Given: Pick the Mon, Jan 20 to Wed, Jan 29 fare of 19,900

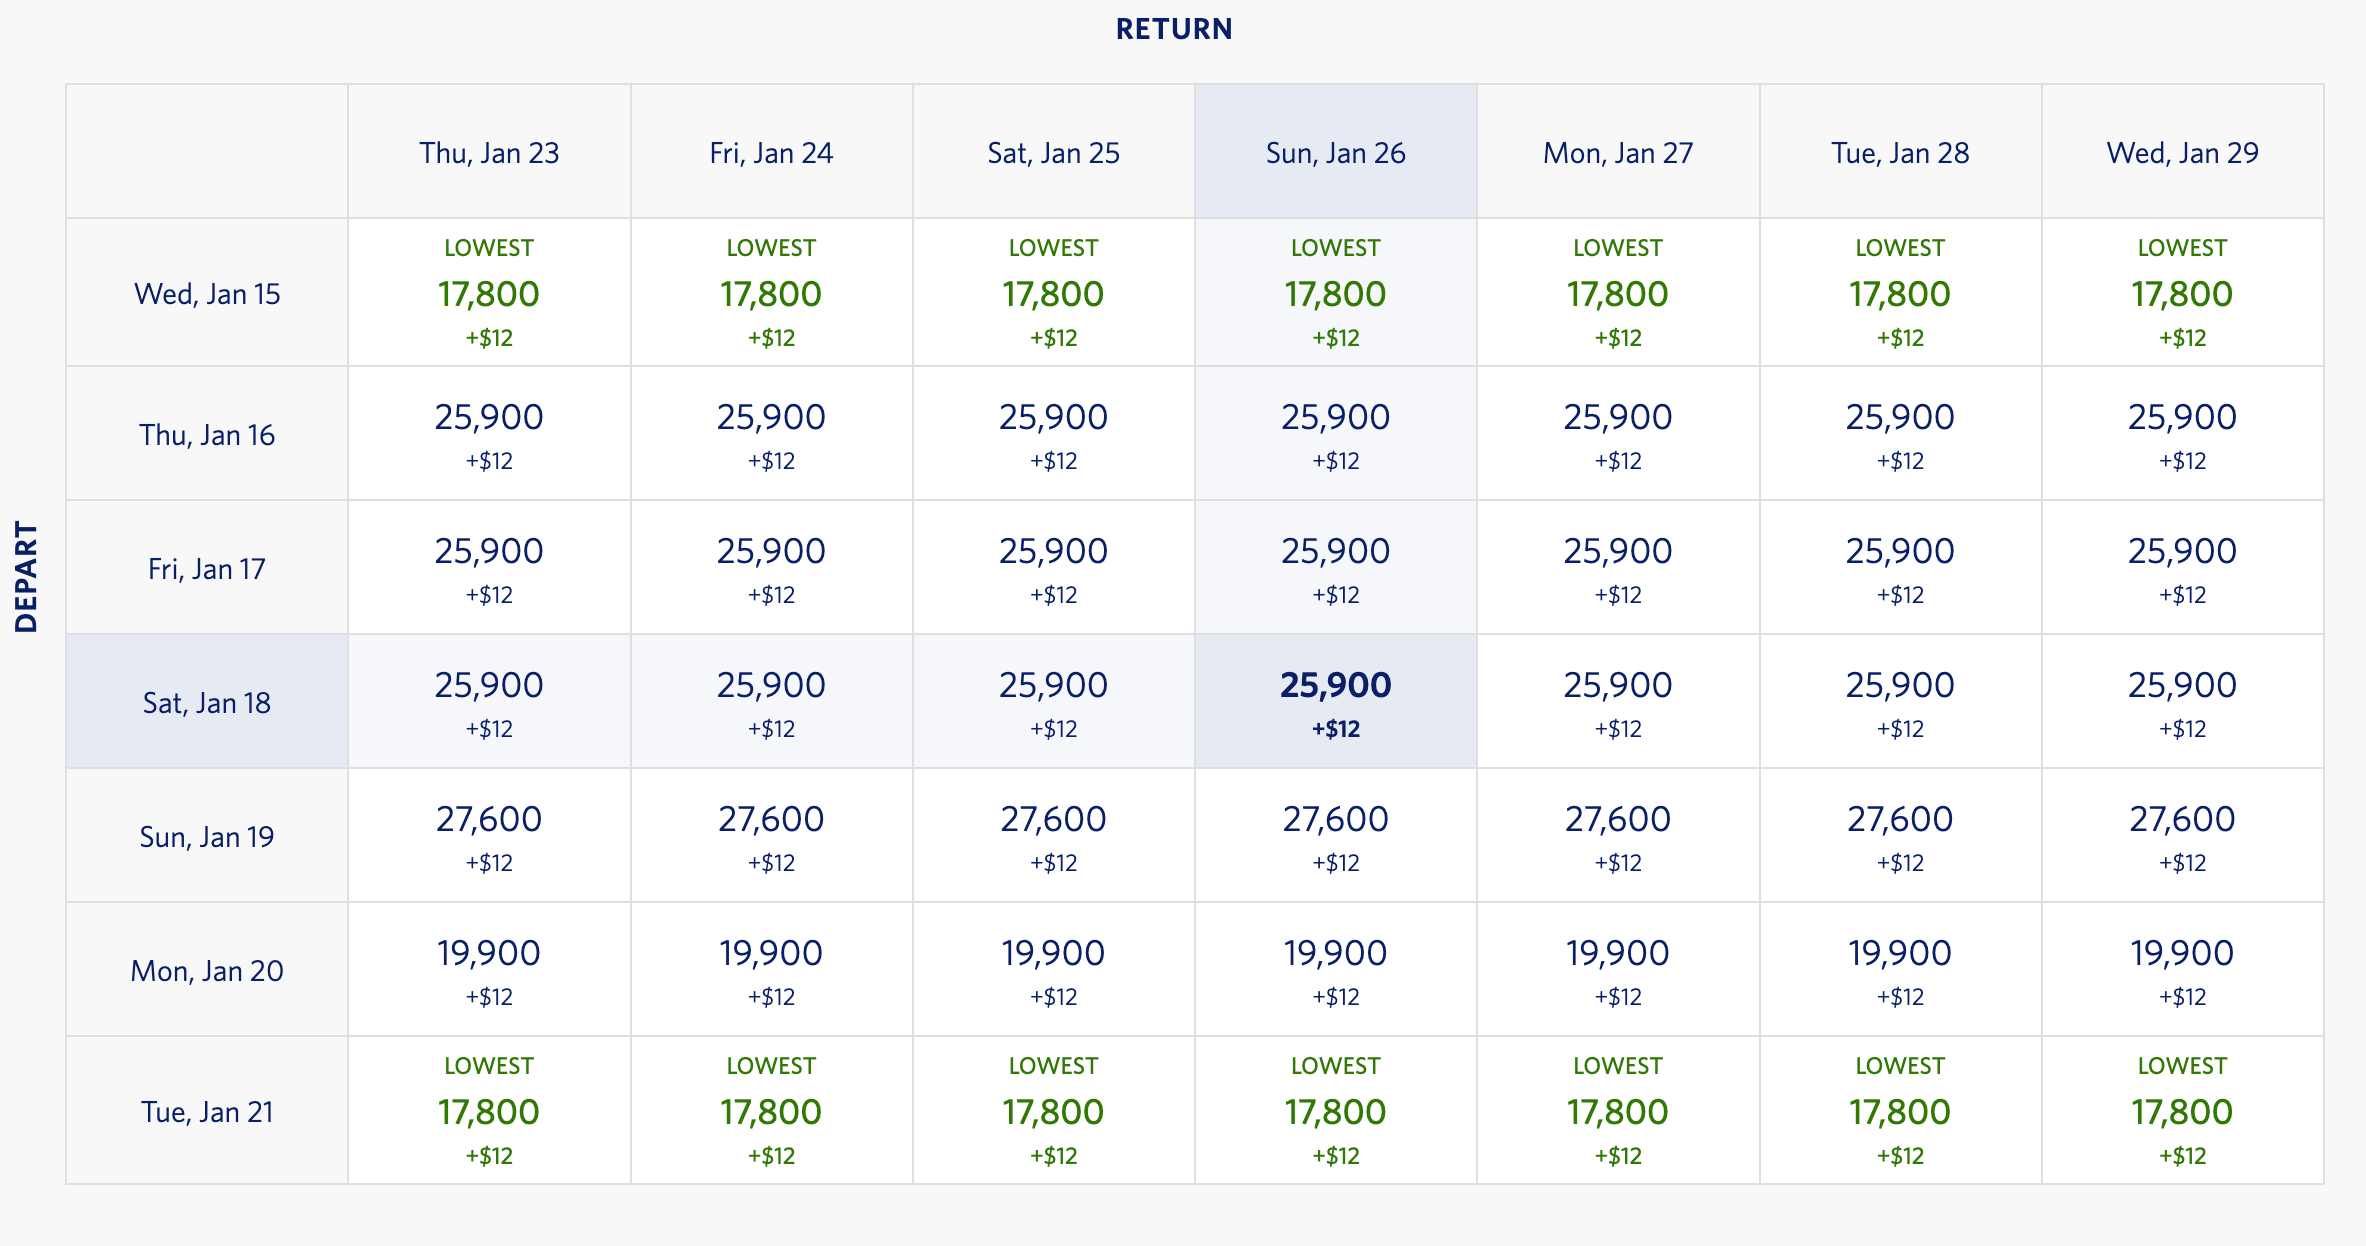Looking at the screenshot, I should point(2182,969).
